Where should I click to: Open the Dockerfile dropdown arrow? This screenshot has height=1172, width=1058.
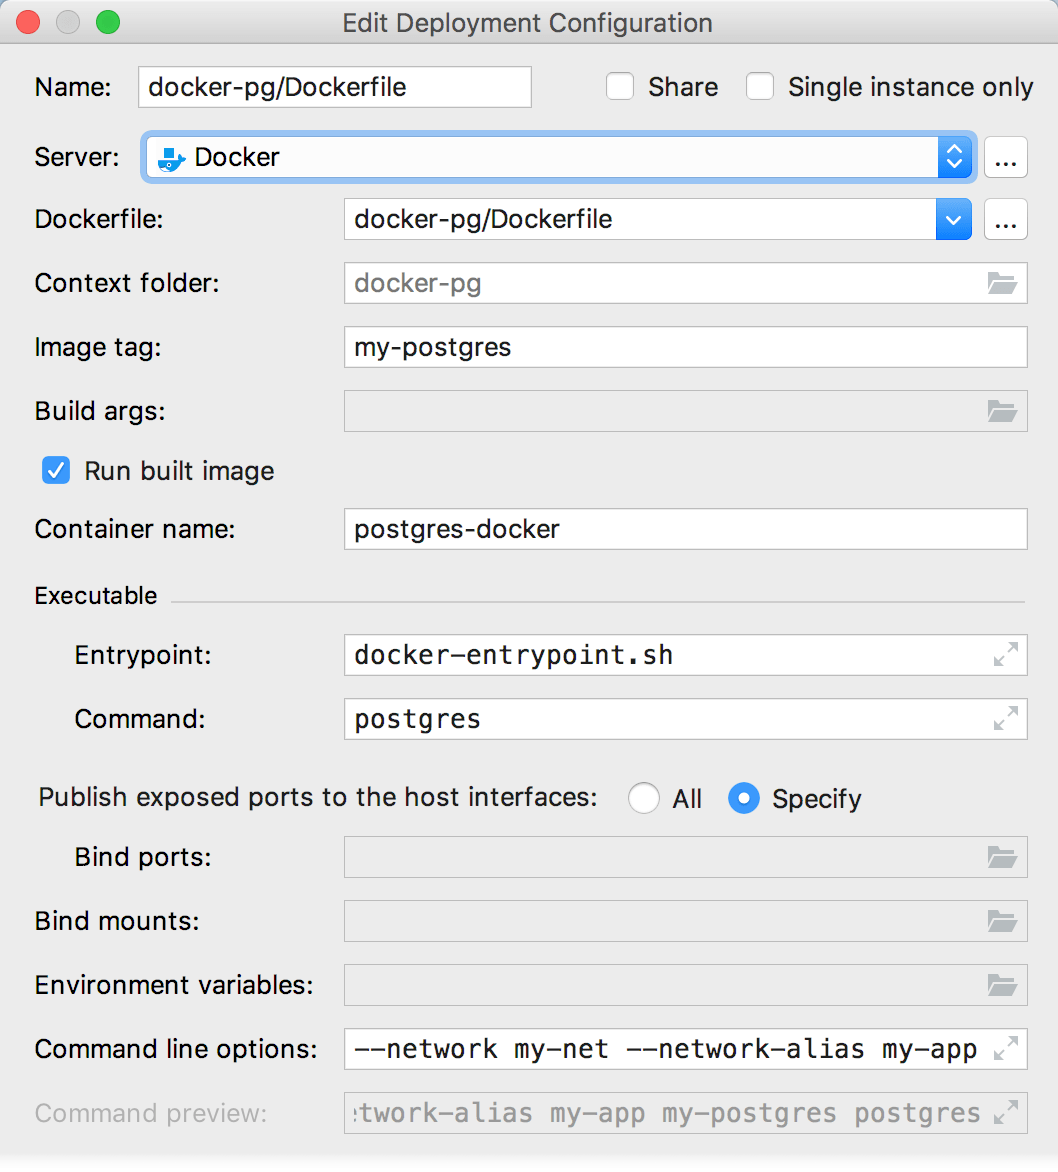tap(953, 220)
